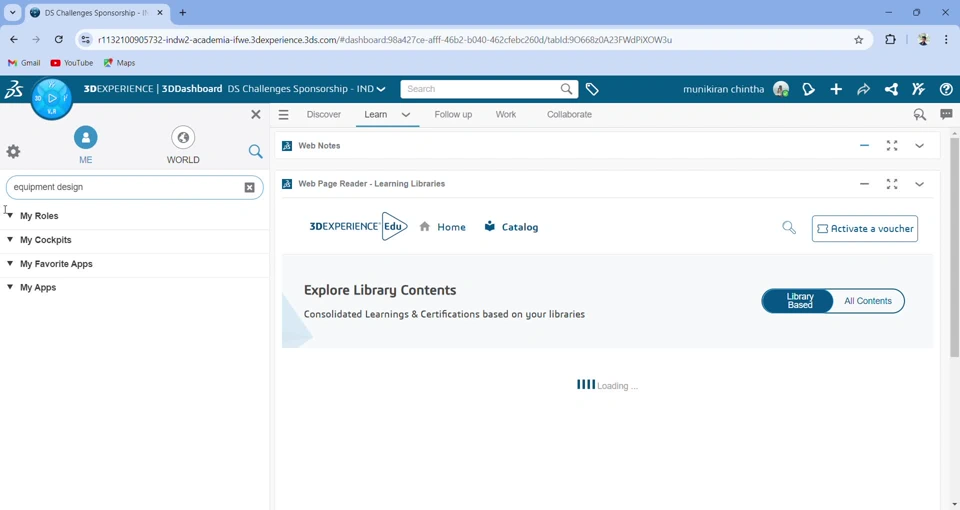Open the dashboard user search icon

click(920, 114)
